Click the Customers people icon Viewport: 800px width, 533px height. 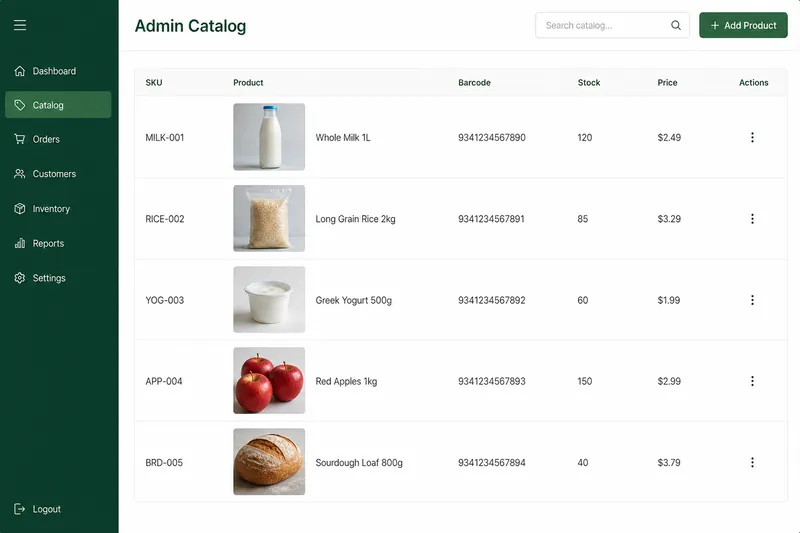pyautogui.click(x=19, y=174)
